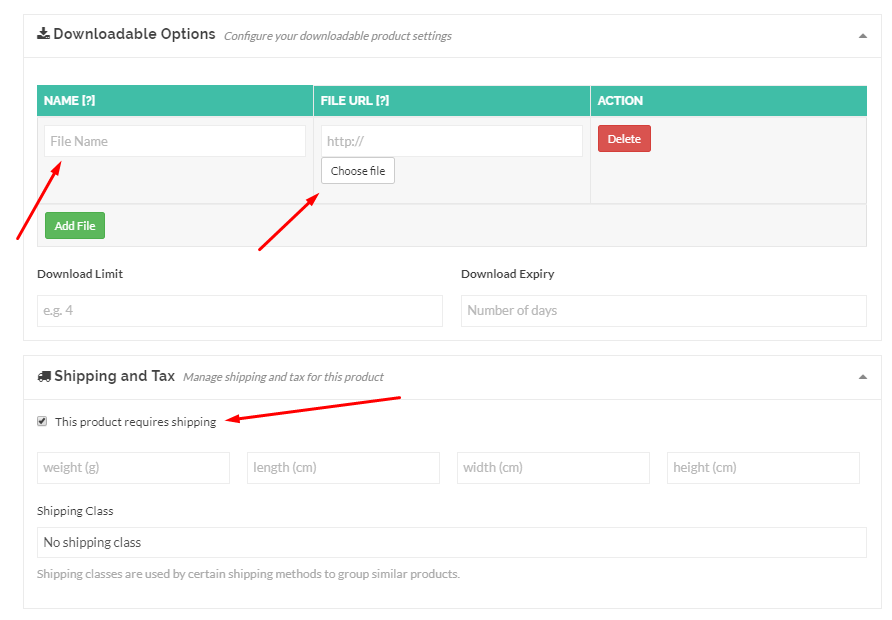Click the green Add File button

pyautogui.click(x=75, y=226)
